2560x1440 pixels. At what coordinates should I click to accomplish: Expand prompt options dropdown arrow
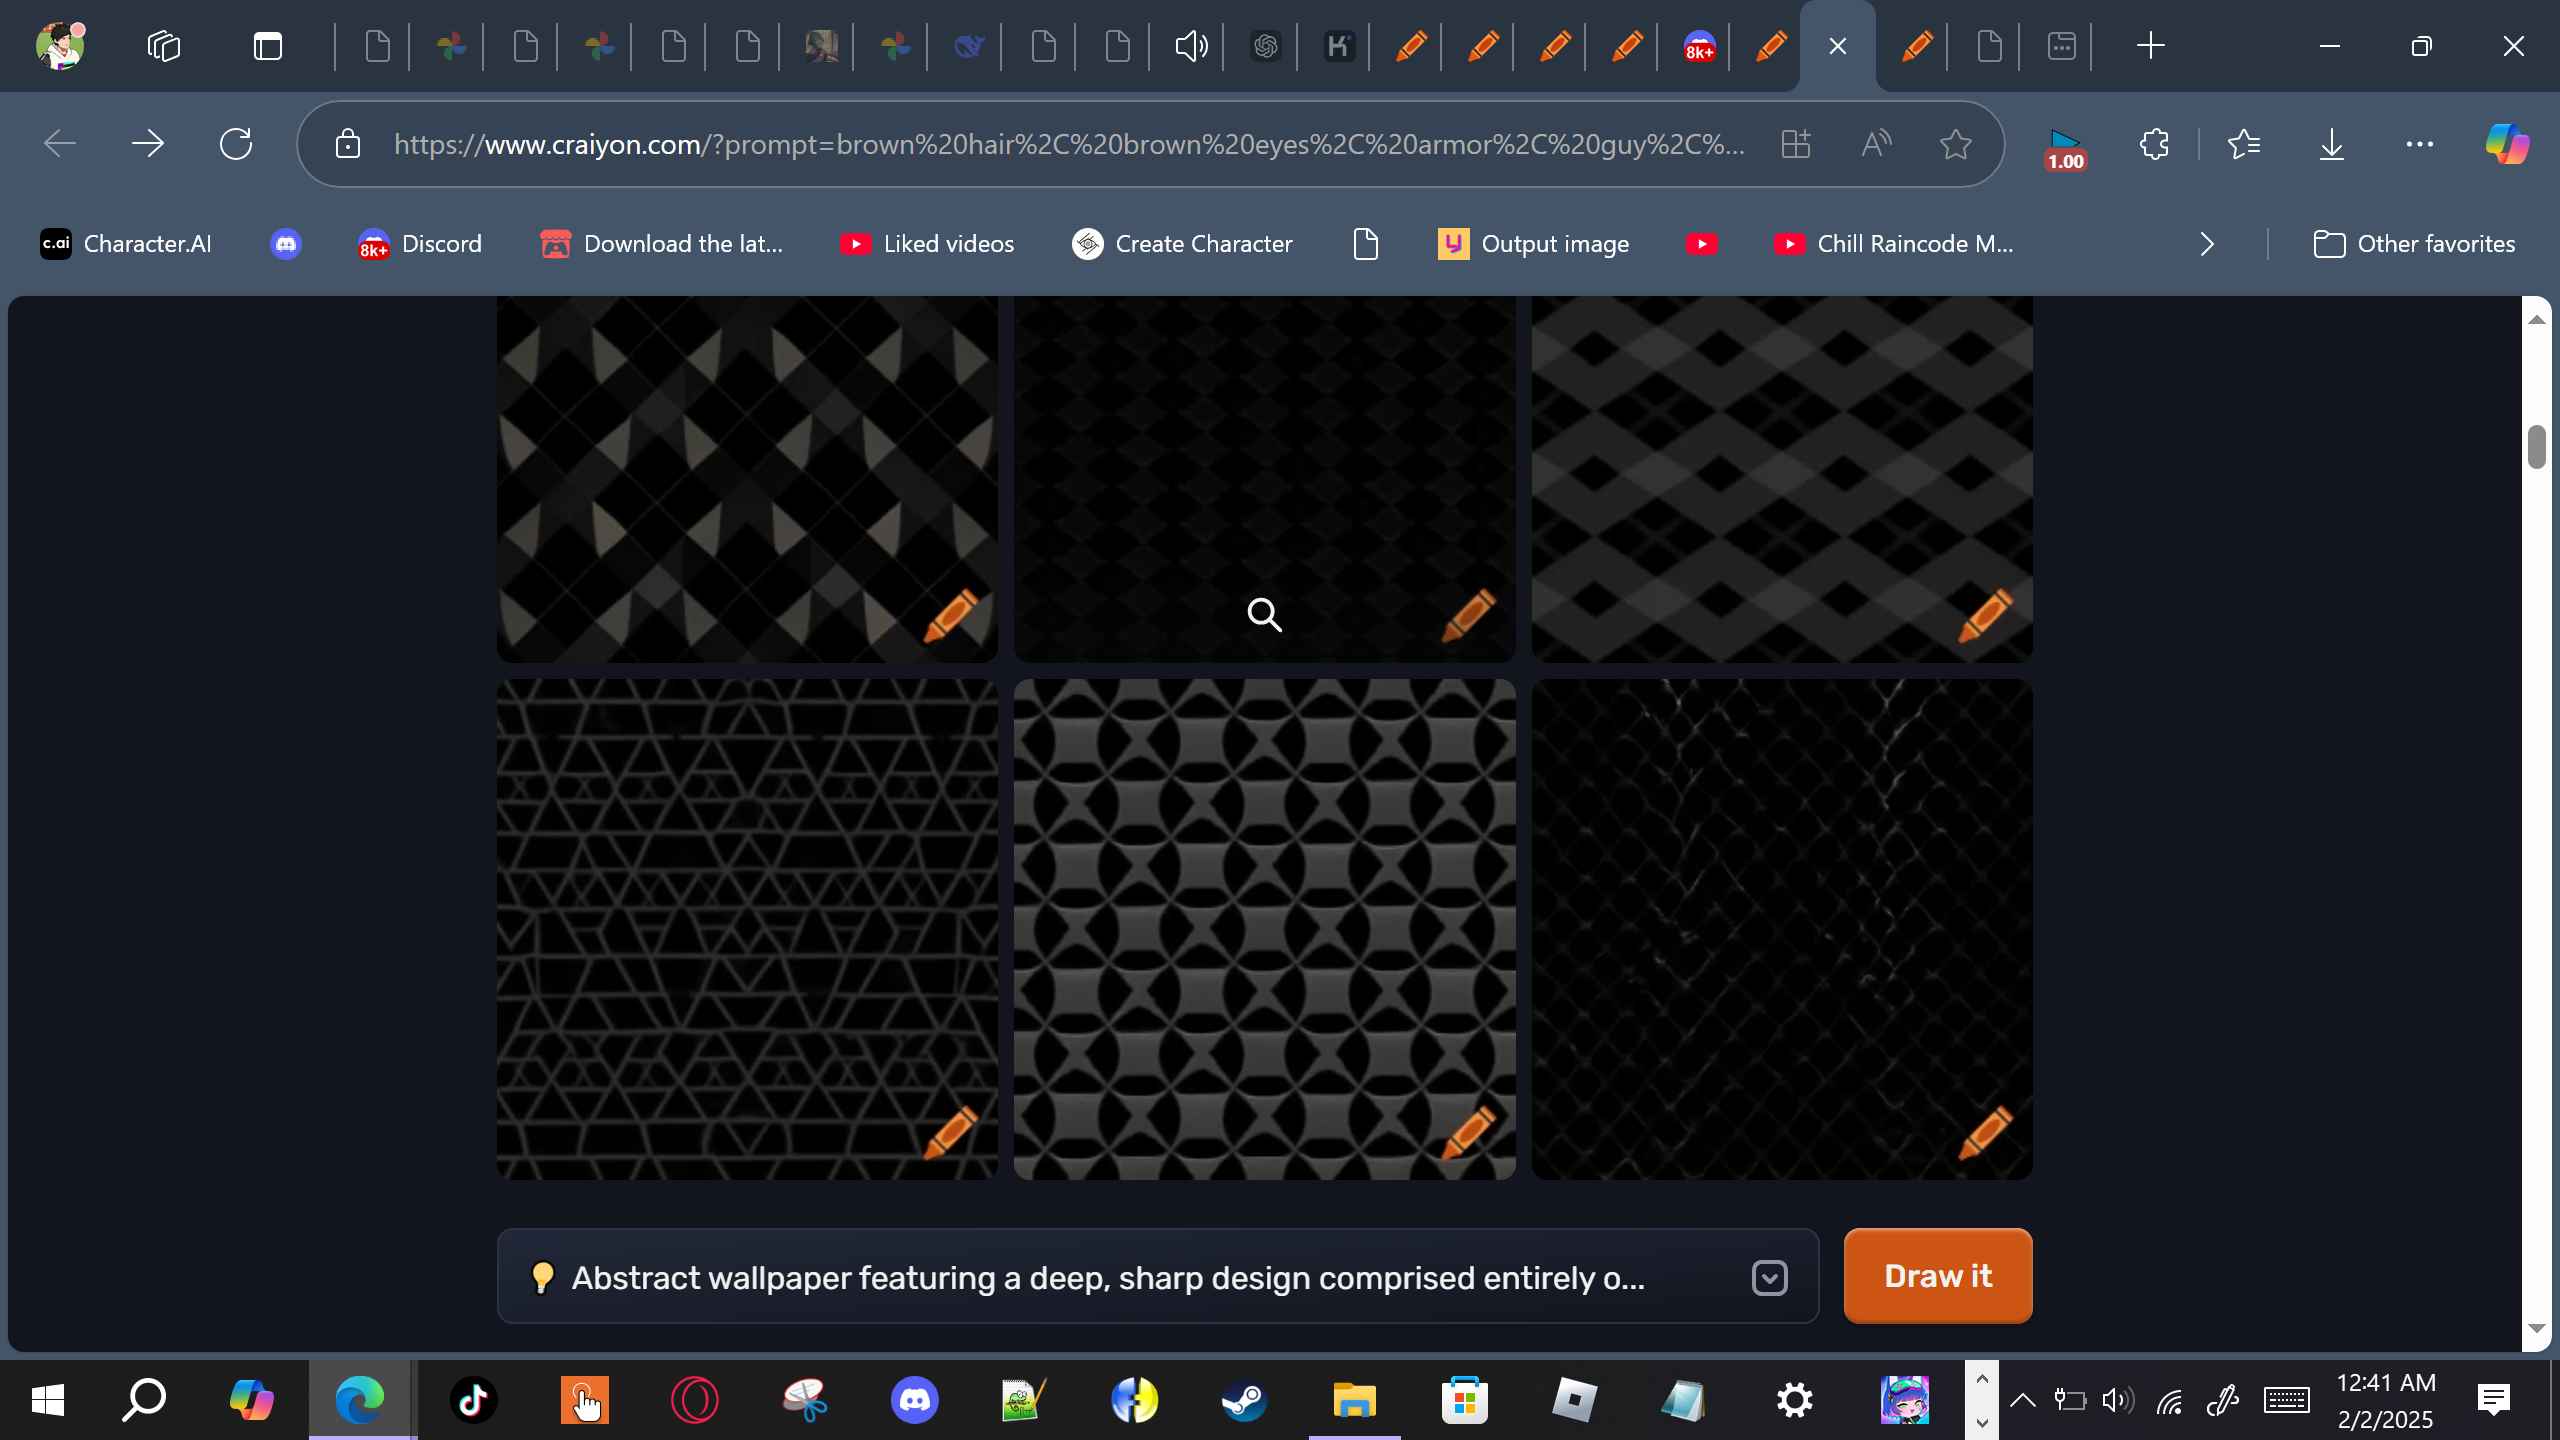coord(1769,1277)
